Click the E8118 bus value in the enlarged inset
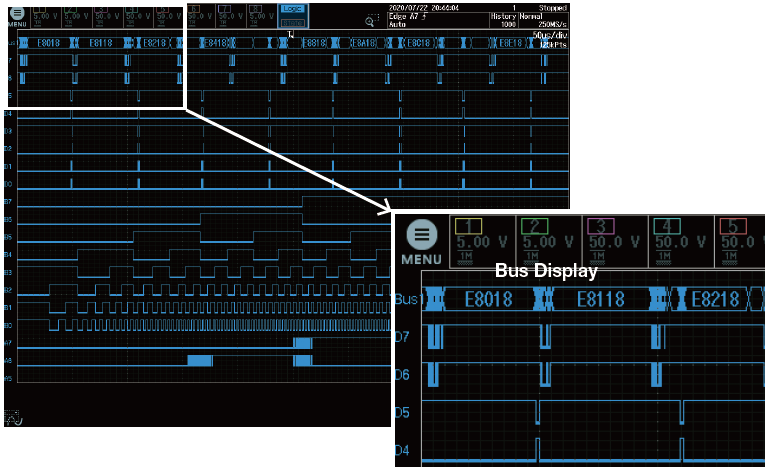 point(594,298)
